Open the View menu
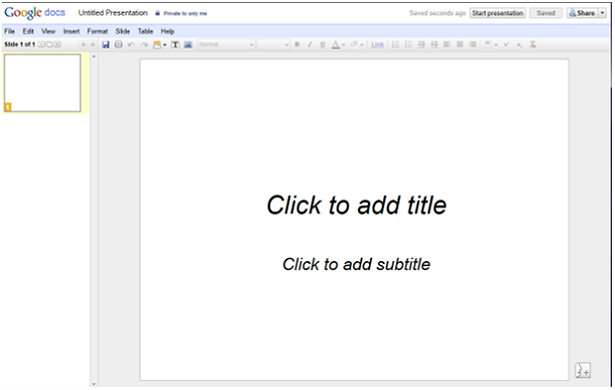 click(49, 31)
